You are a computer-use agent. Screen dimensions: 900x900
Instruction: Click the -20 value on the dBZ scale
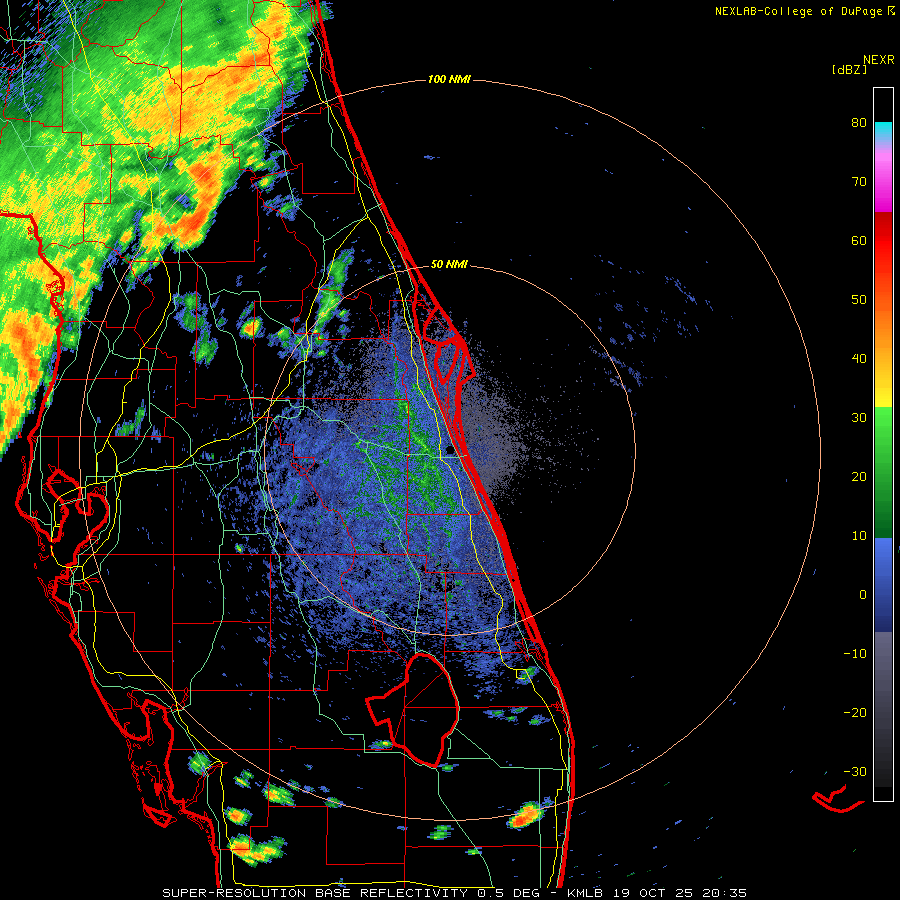click(x=855, y=713)
